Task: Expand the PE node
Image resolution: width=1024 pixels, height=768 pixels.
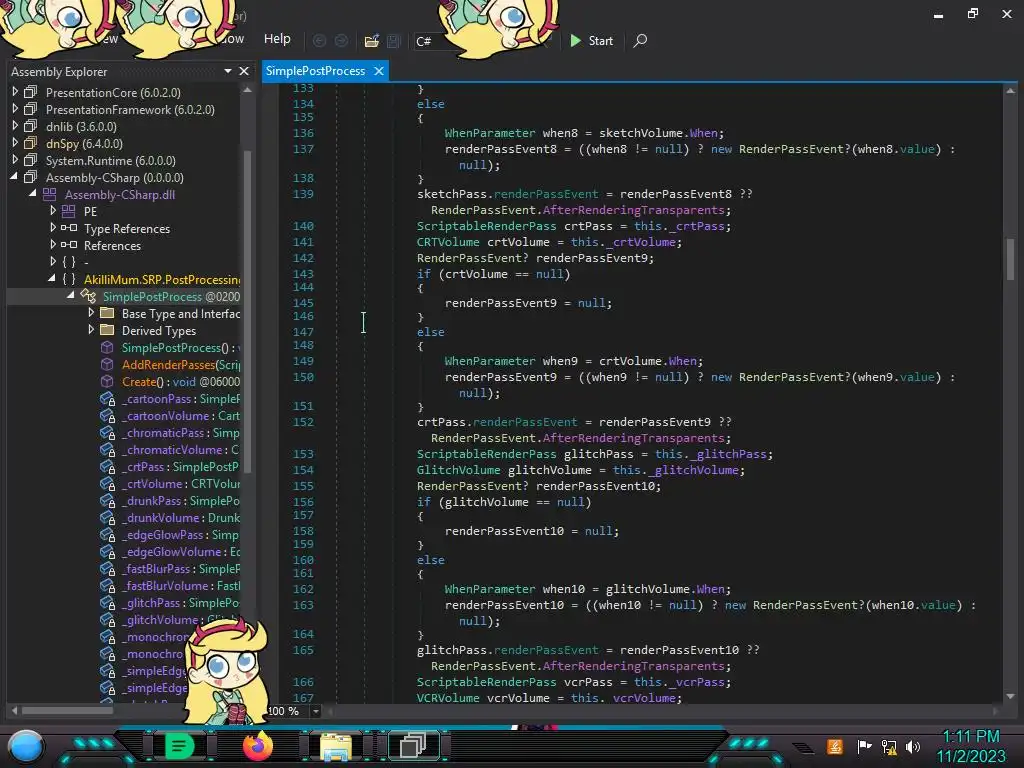Action: point(53,210)
